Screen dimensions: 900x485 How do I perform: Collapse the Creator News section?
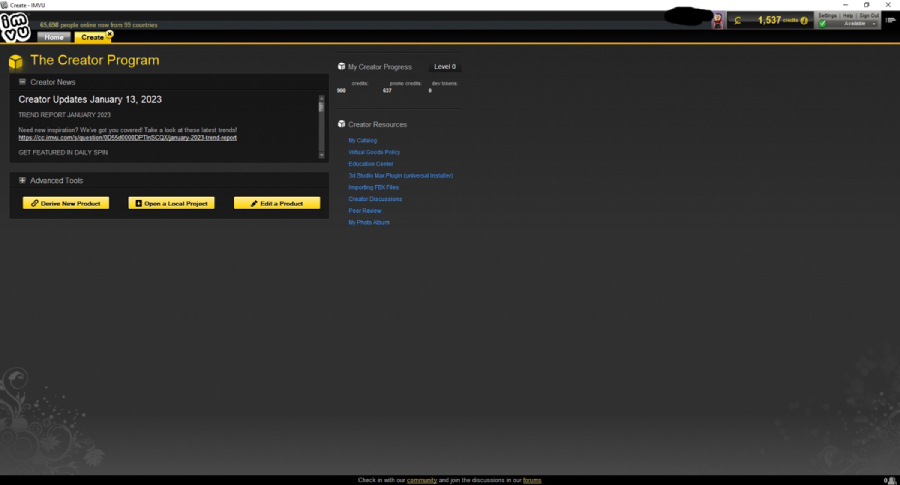[22, 82]
